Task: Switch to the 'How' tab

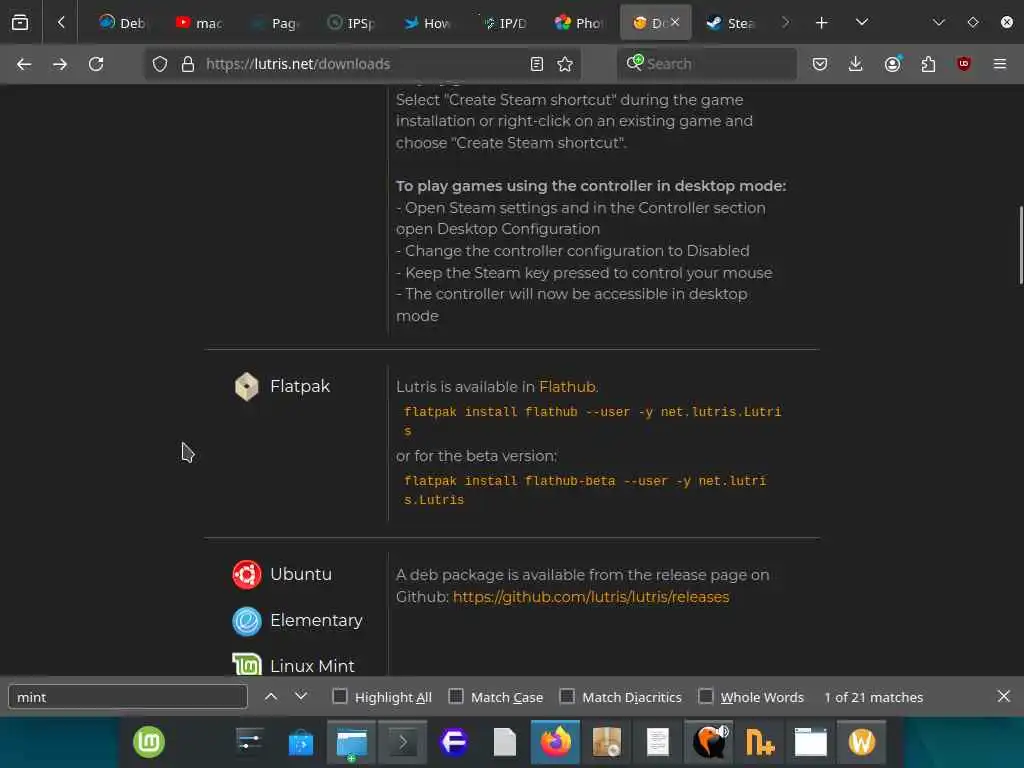Action: coord(426,23)
